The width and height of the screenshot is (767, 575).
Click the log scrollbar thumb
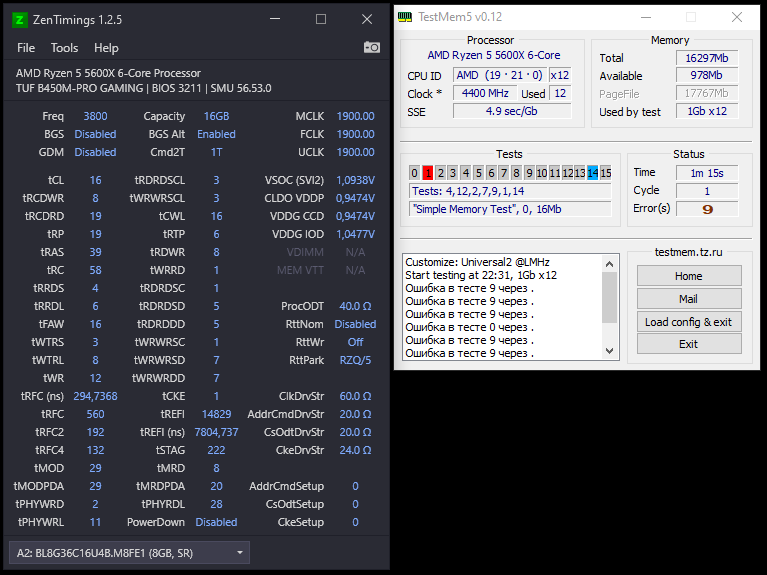point(609,298)
